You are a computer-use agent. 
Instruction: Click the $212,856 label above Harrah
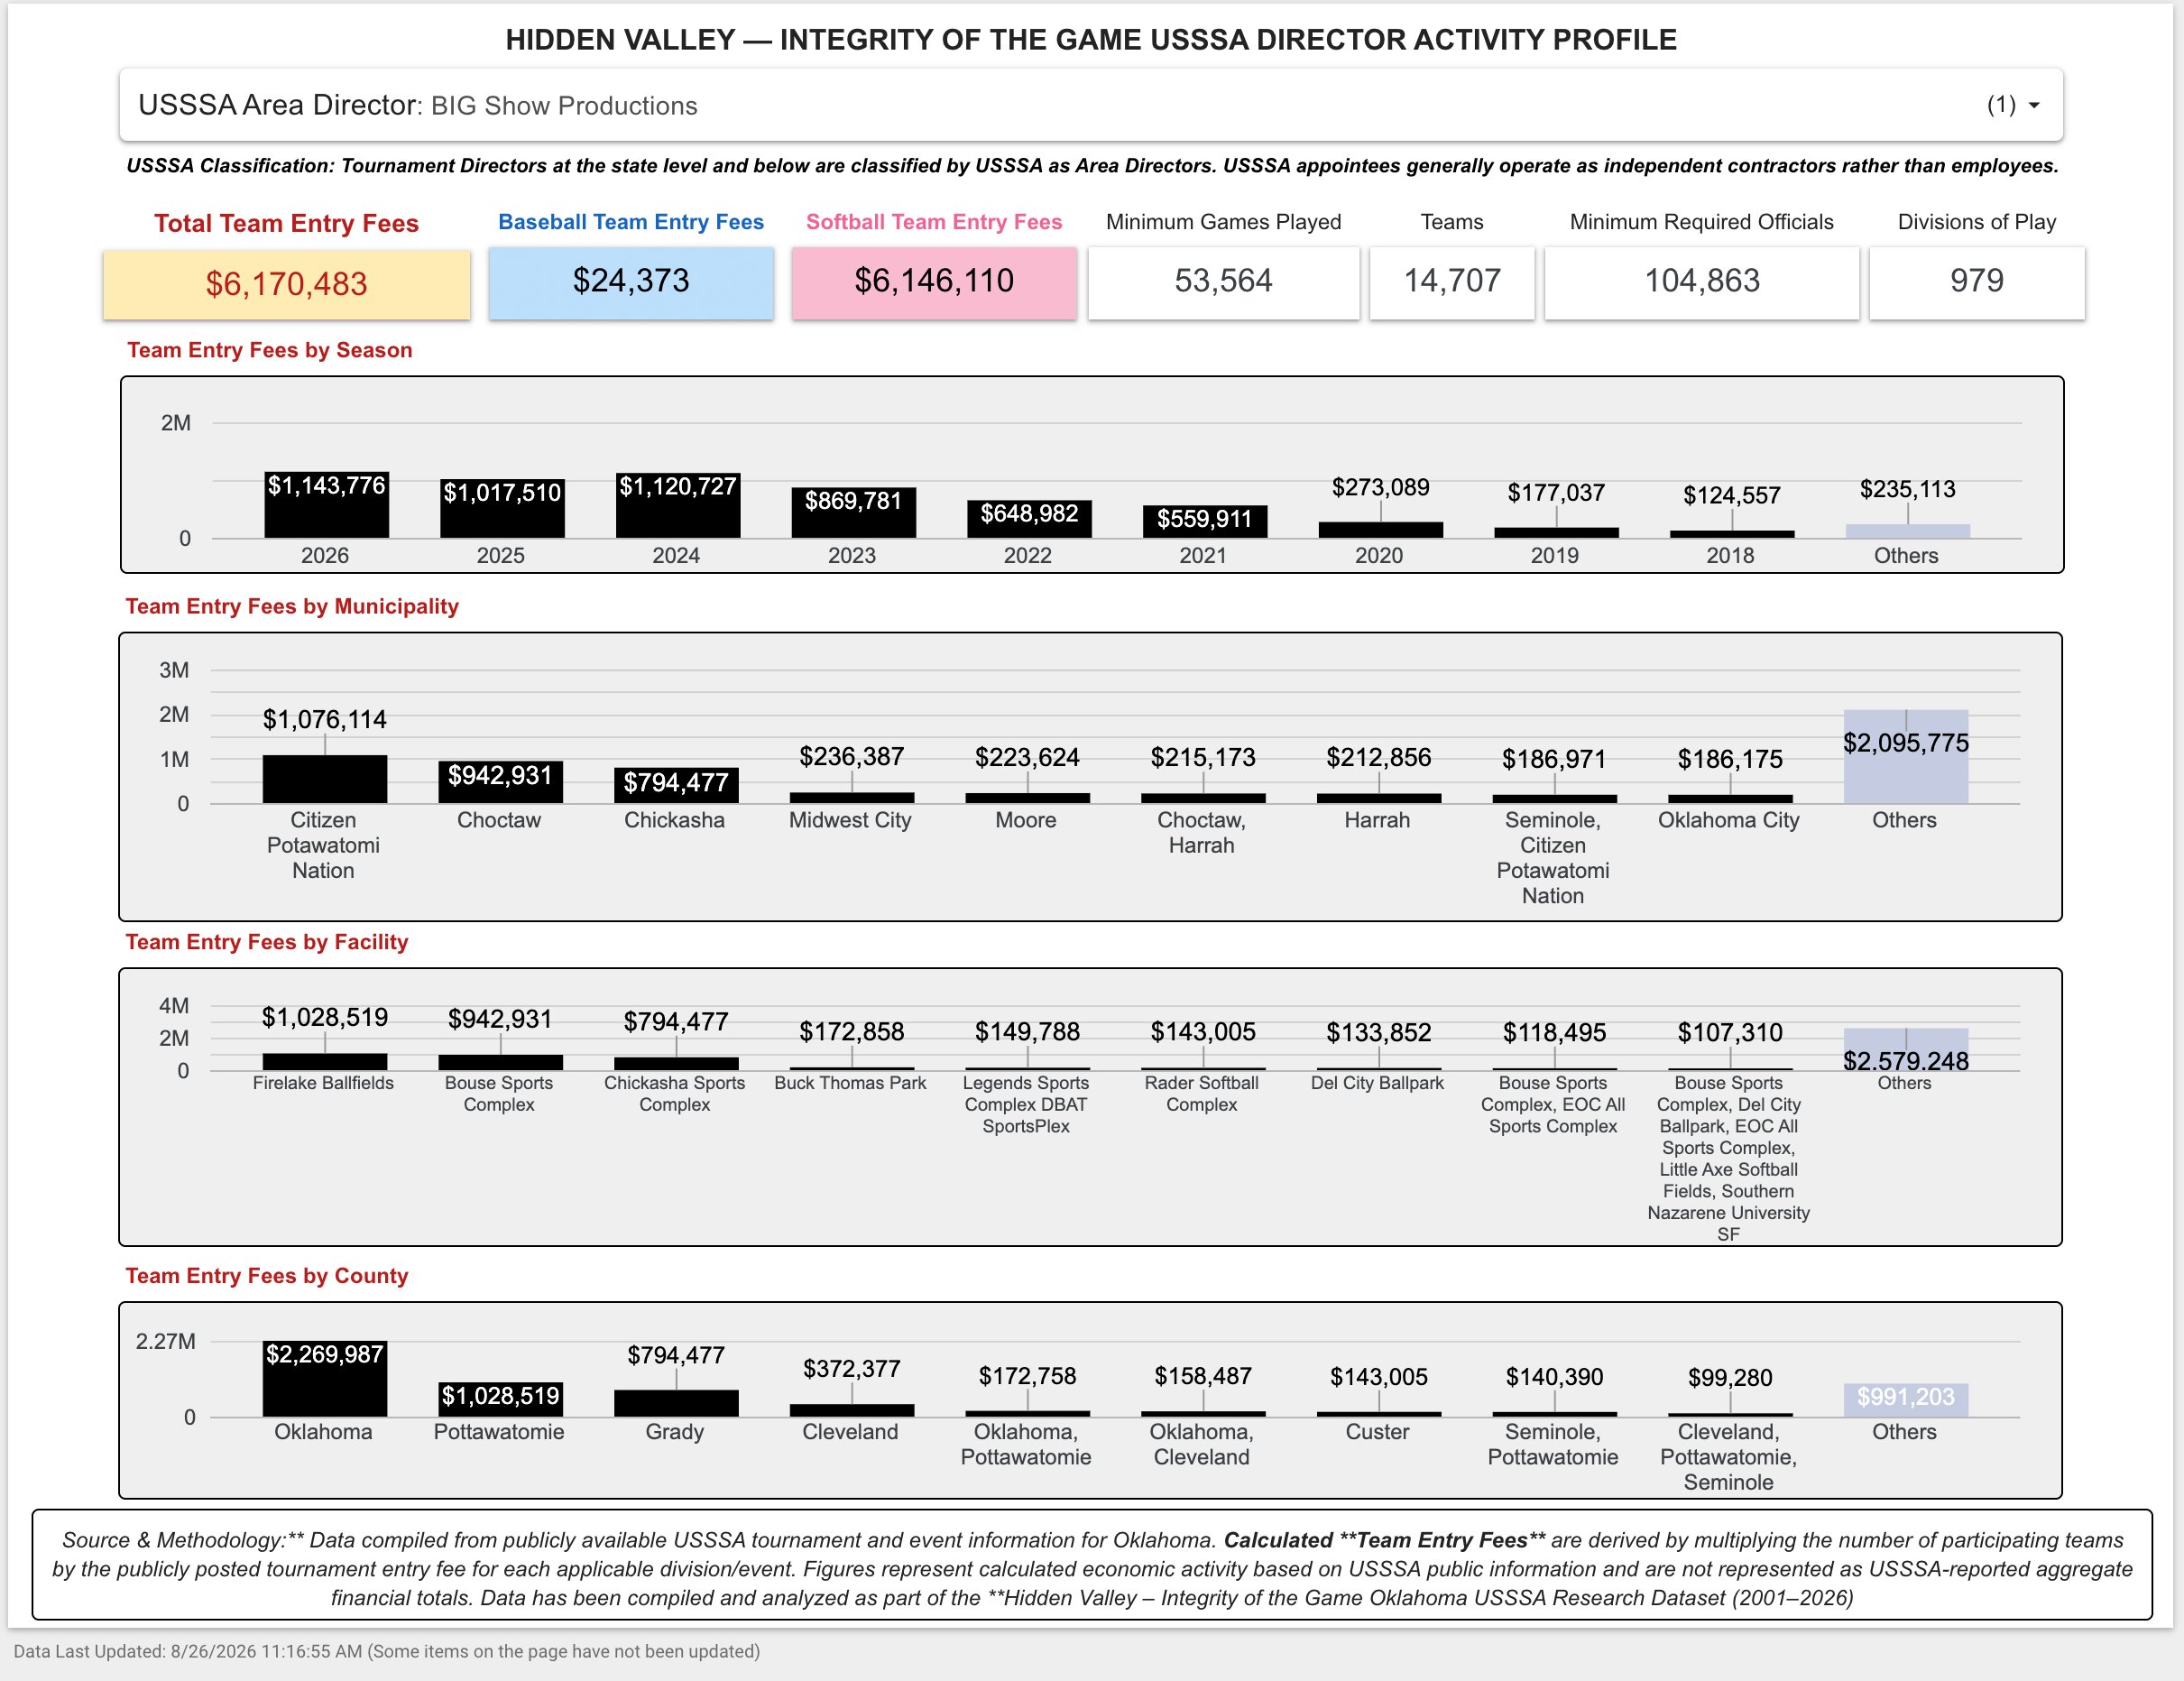(1378, 757)
